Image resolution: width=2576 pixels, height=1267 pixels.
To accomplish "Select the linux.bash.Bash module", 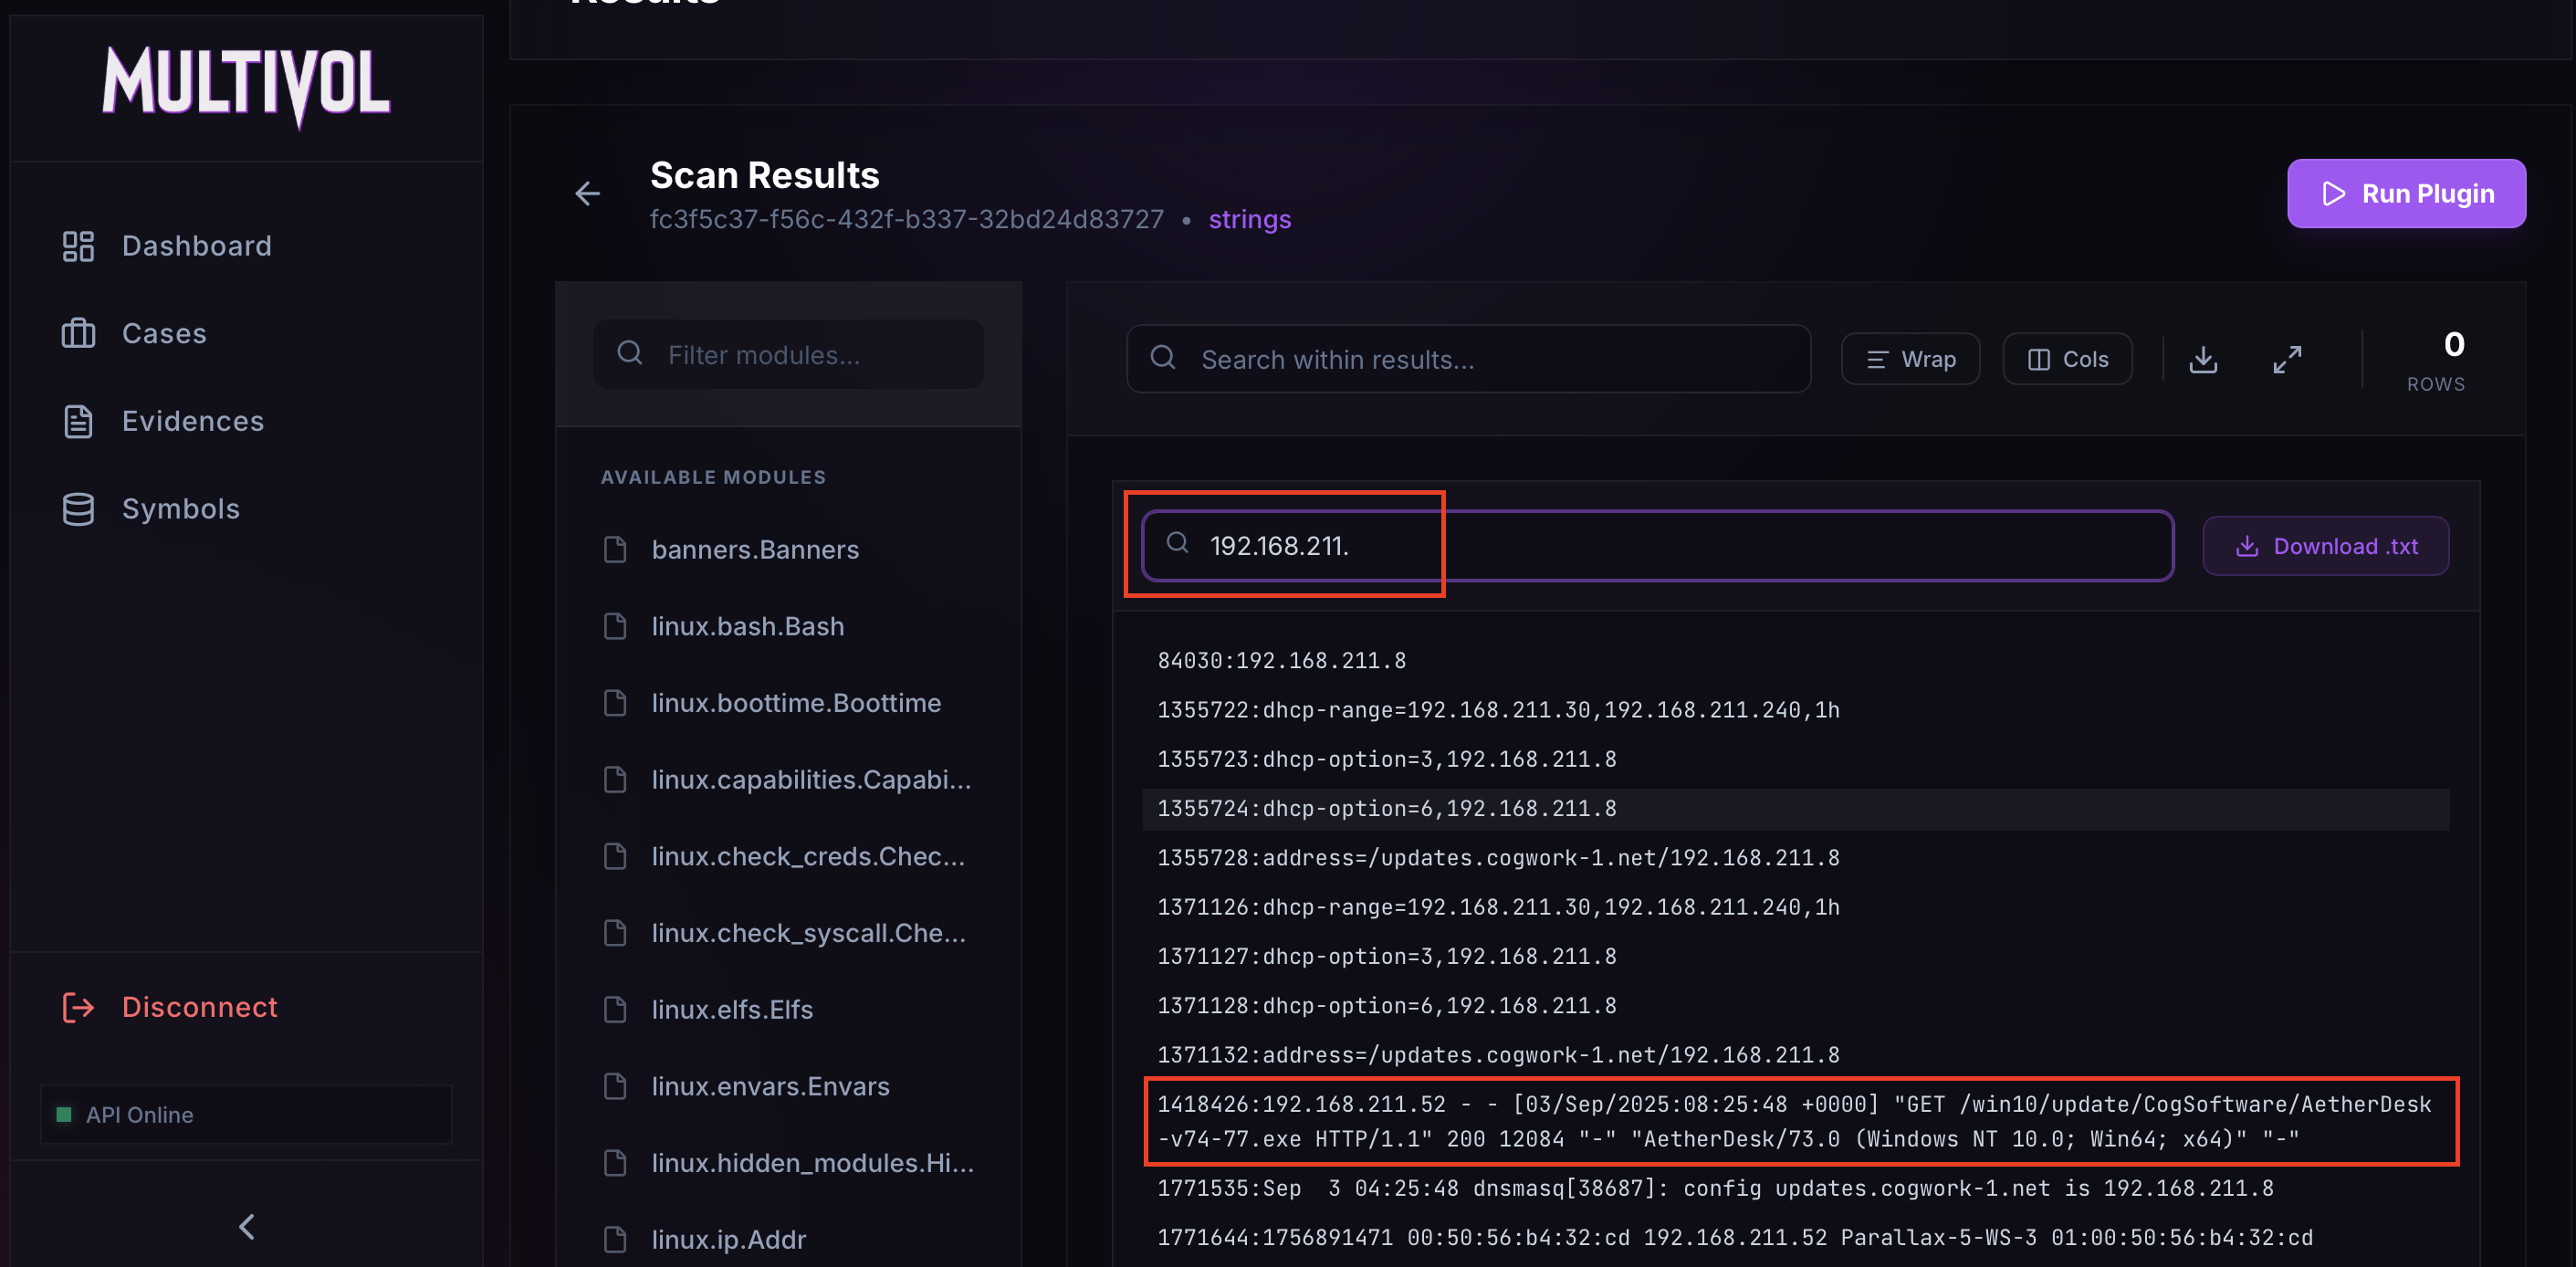I will point(747,626).
